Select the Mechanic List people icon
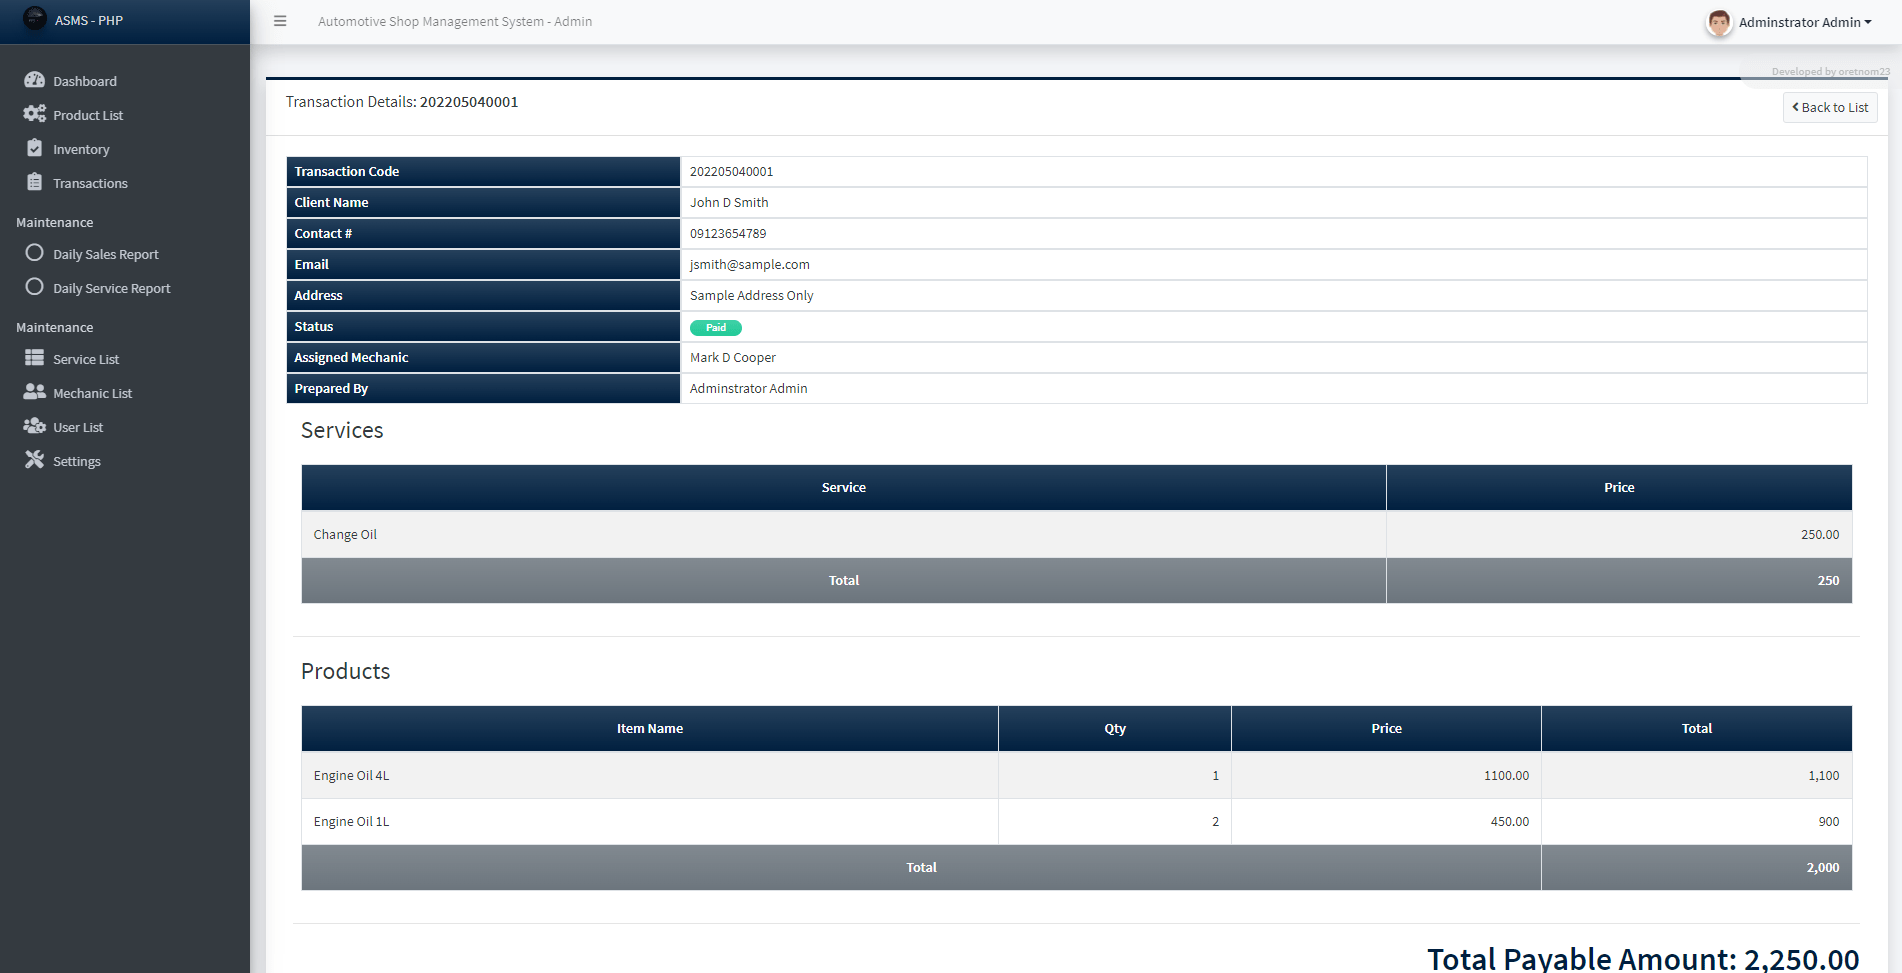 click(x=35, y=392)
